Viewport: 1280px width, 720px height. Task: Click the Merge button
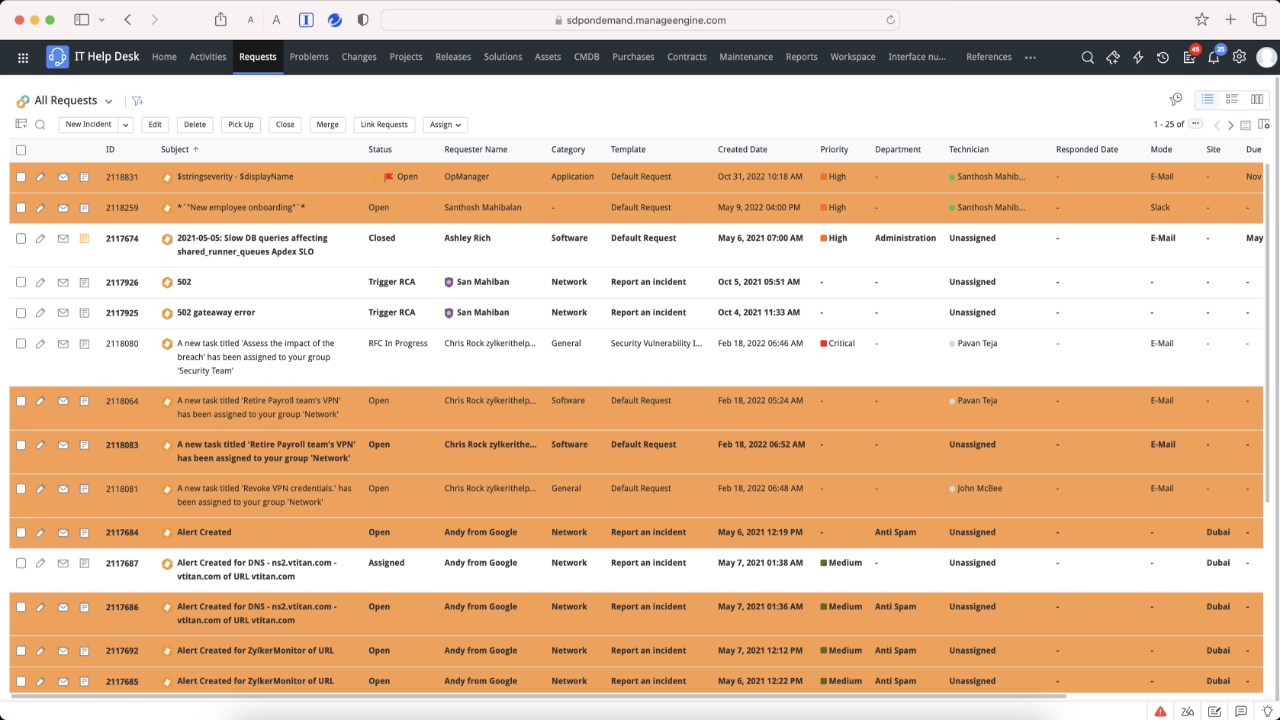[x=327, y=125]
